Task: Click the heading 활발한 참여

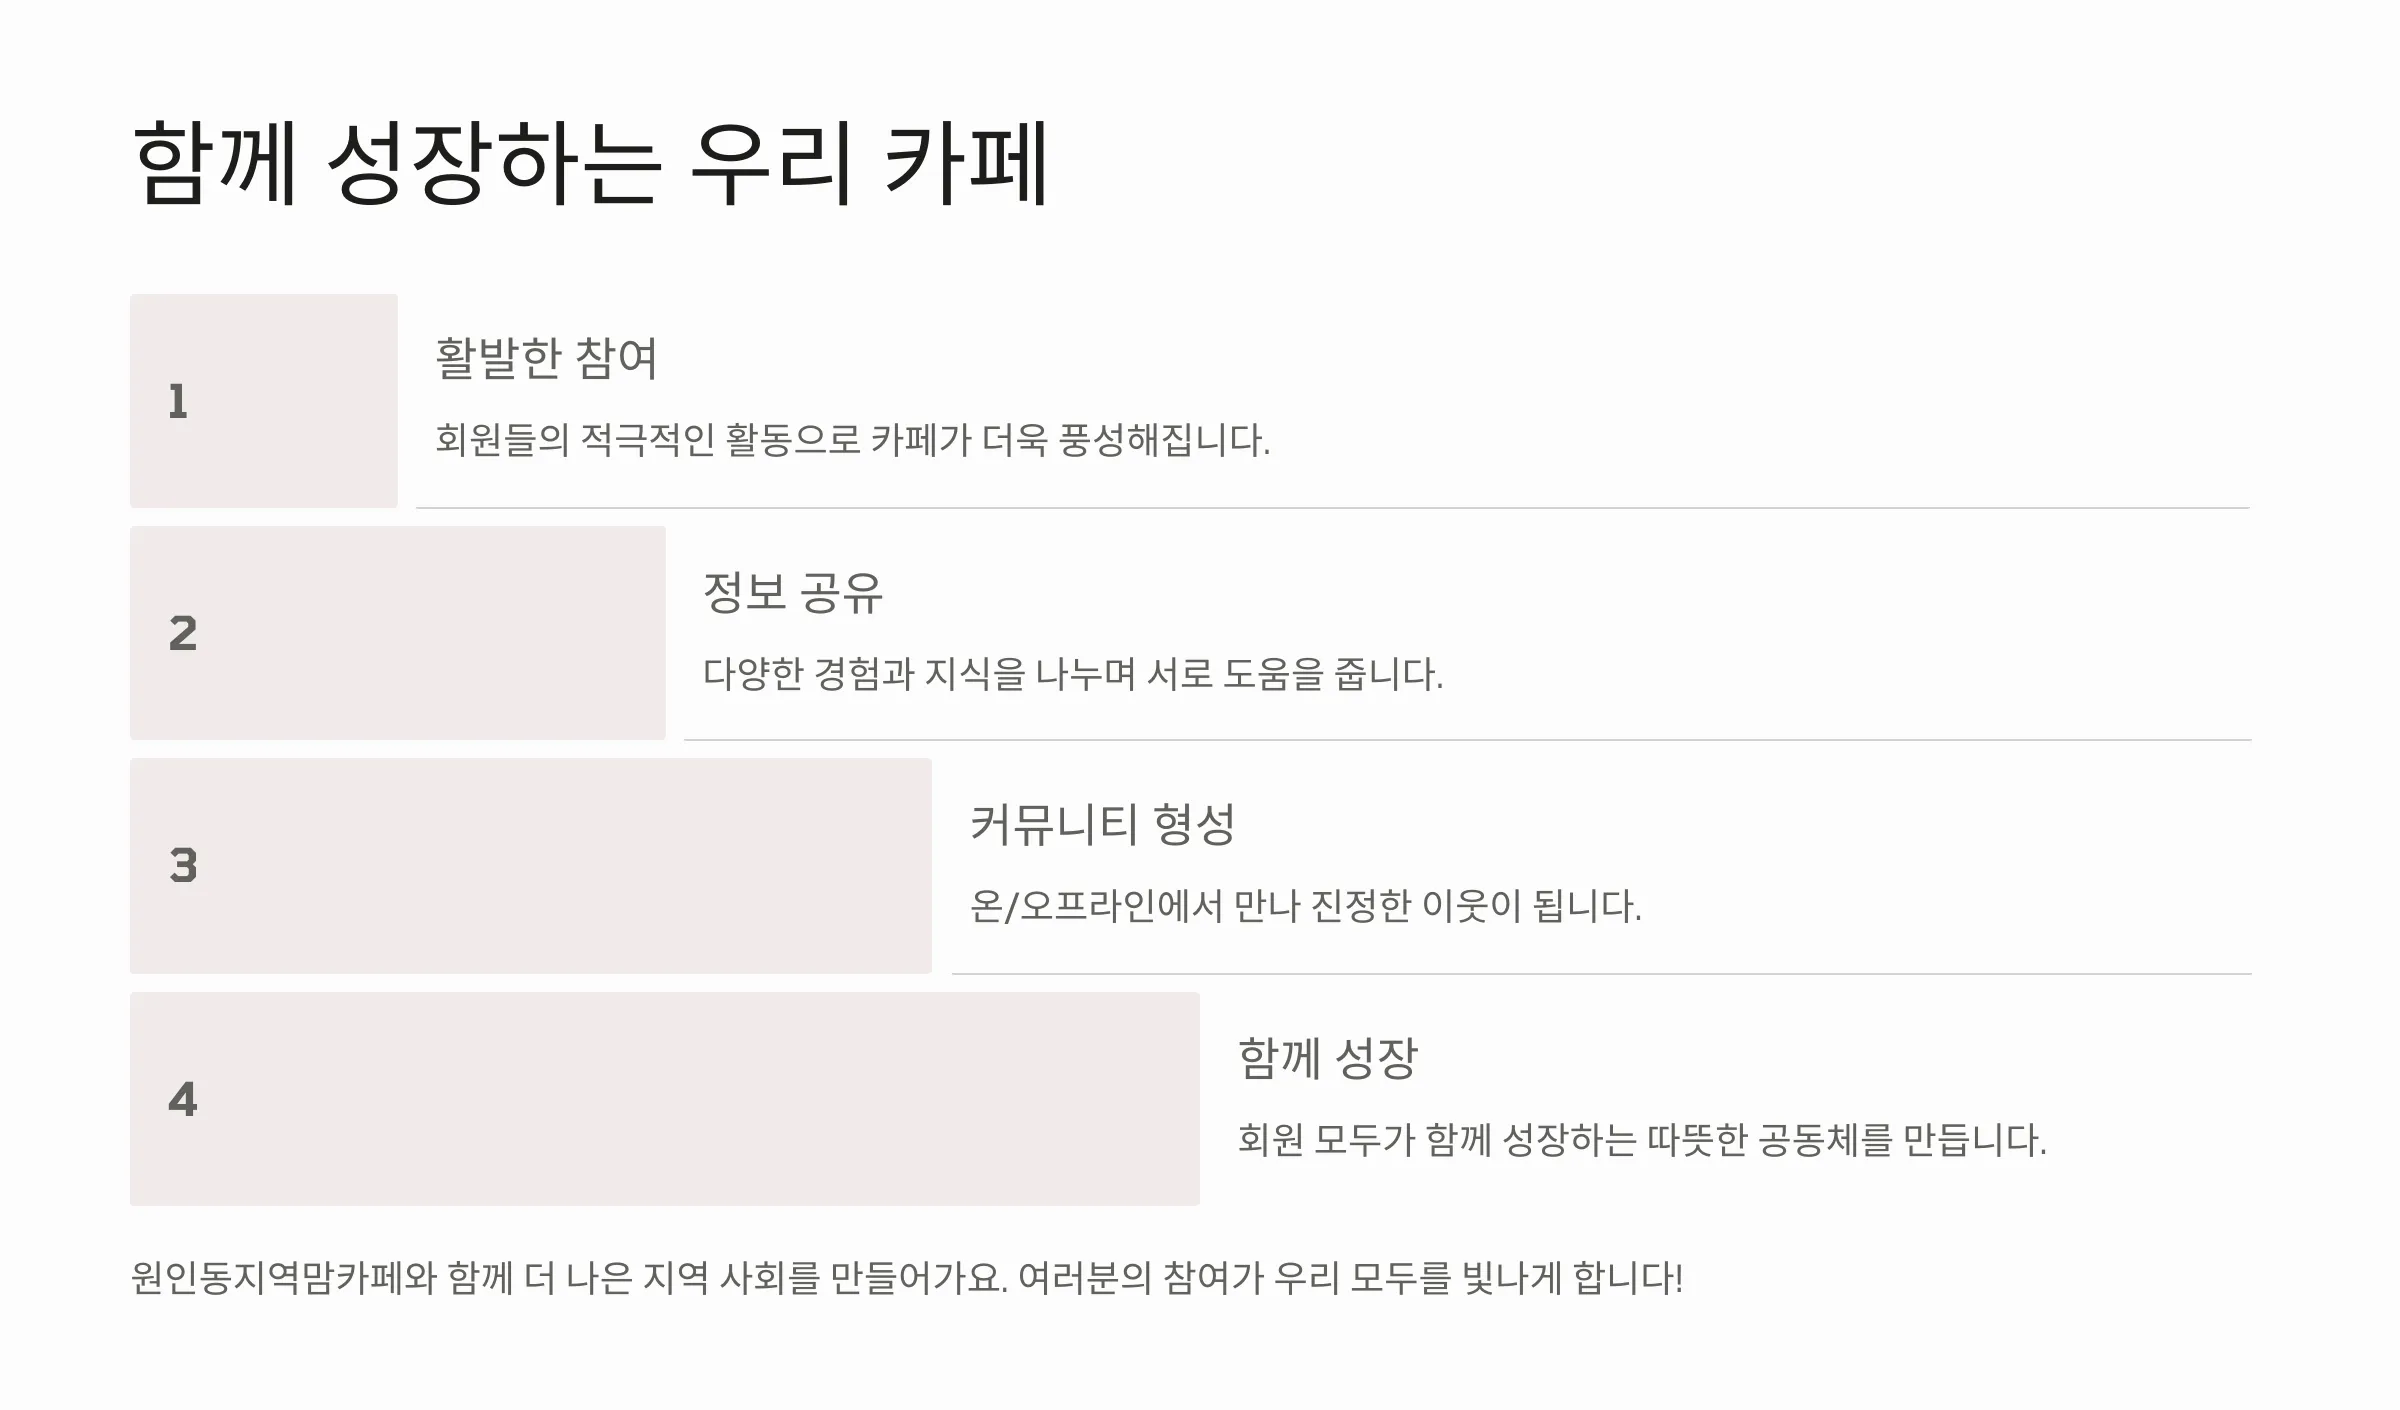Action: (546, 358)
